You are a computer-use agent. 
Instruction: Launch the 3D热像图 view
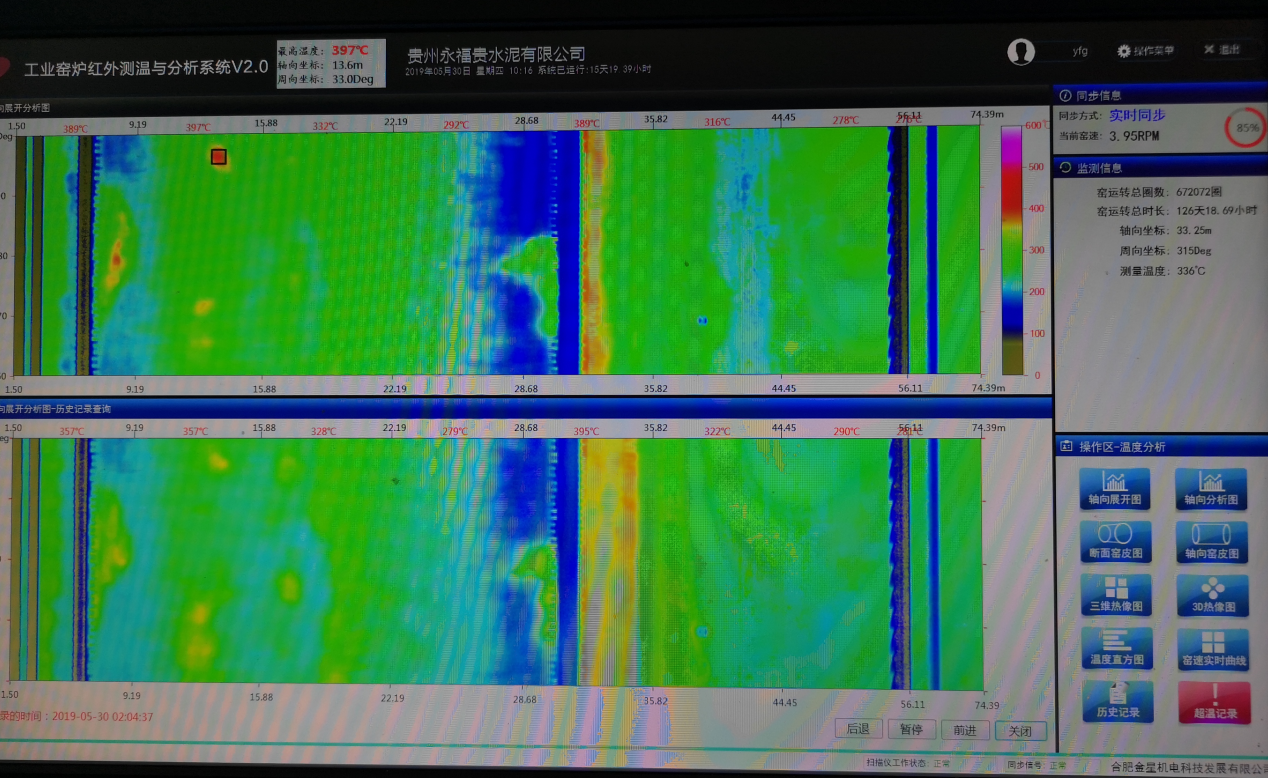tap(1211, 595)
